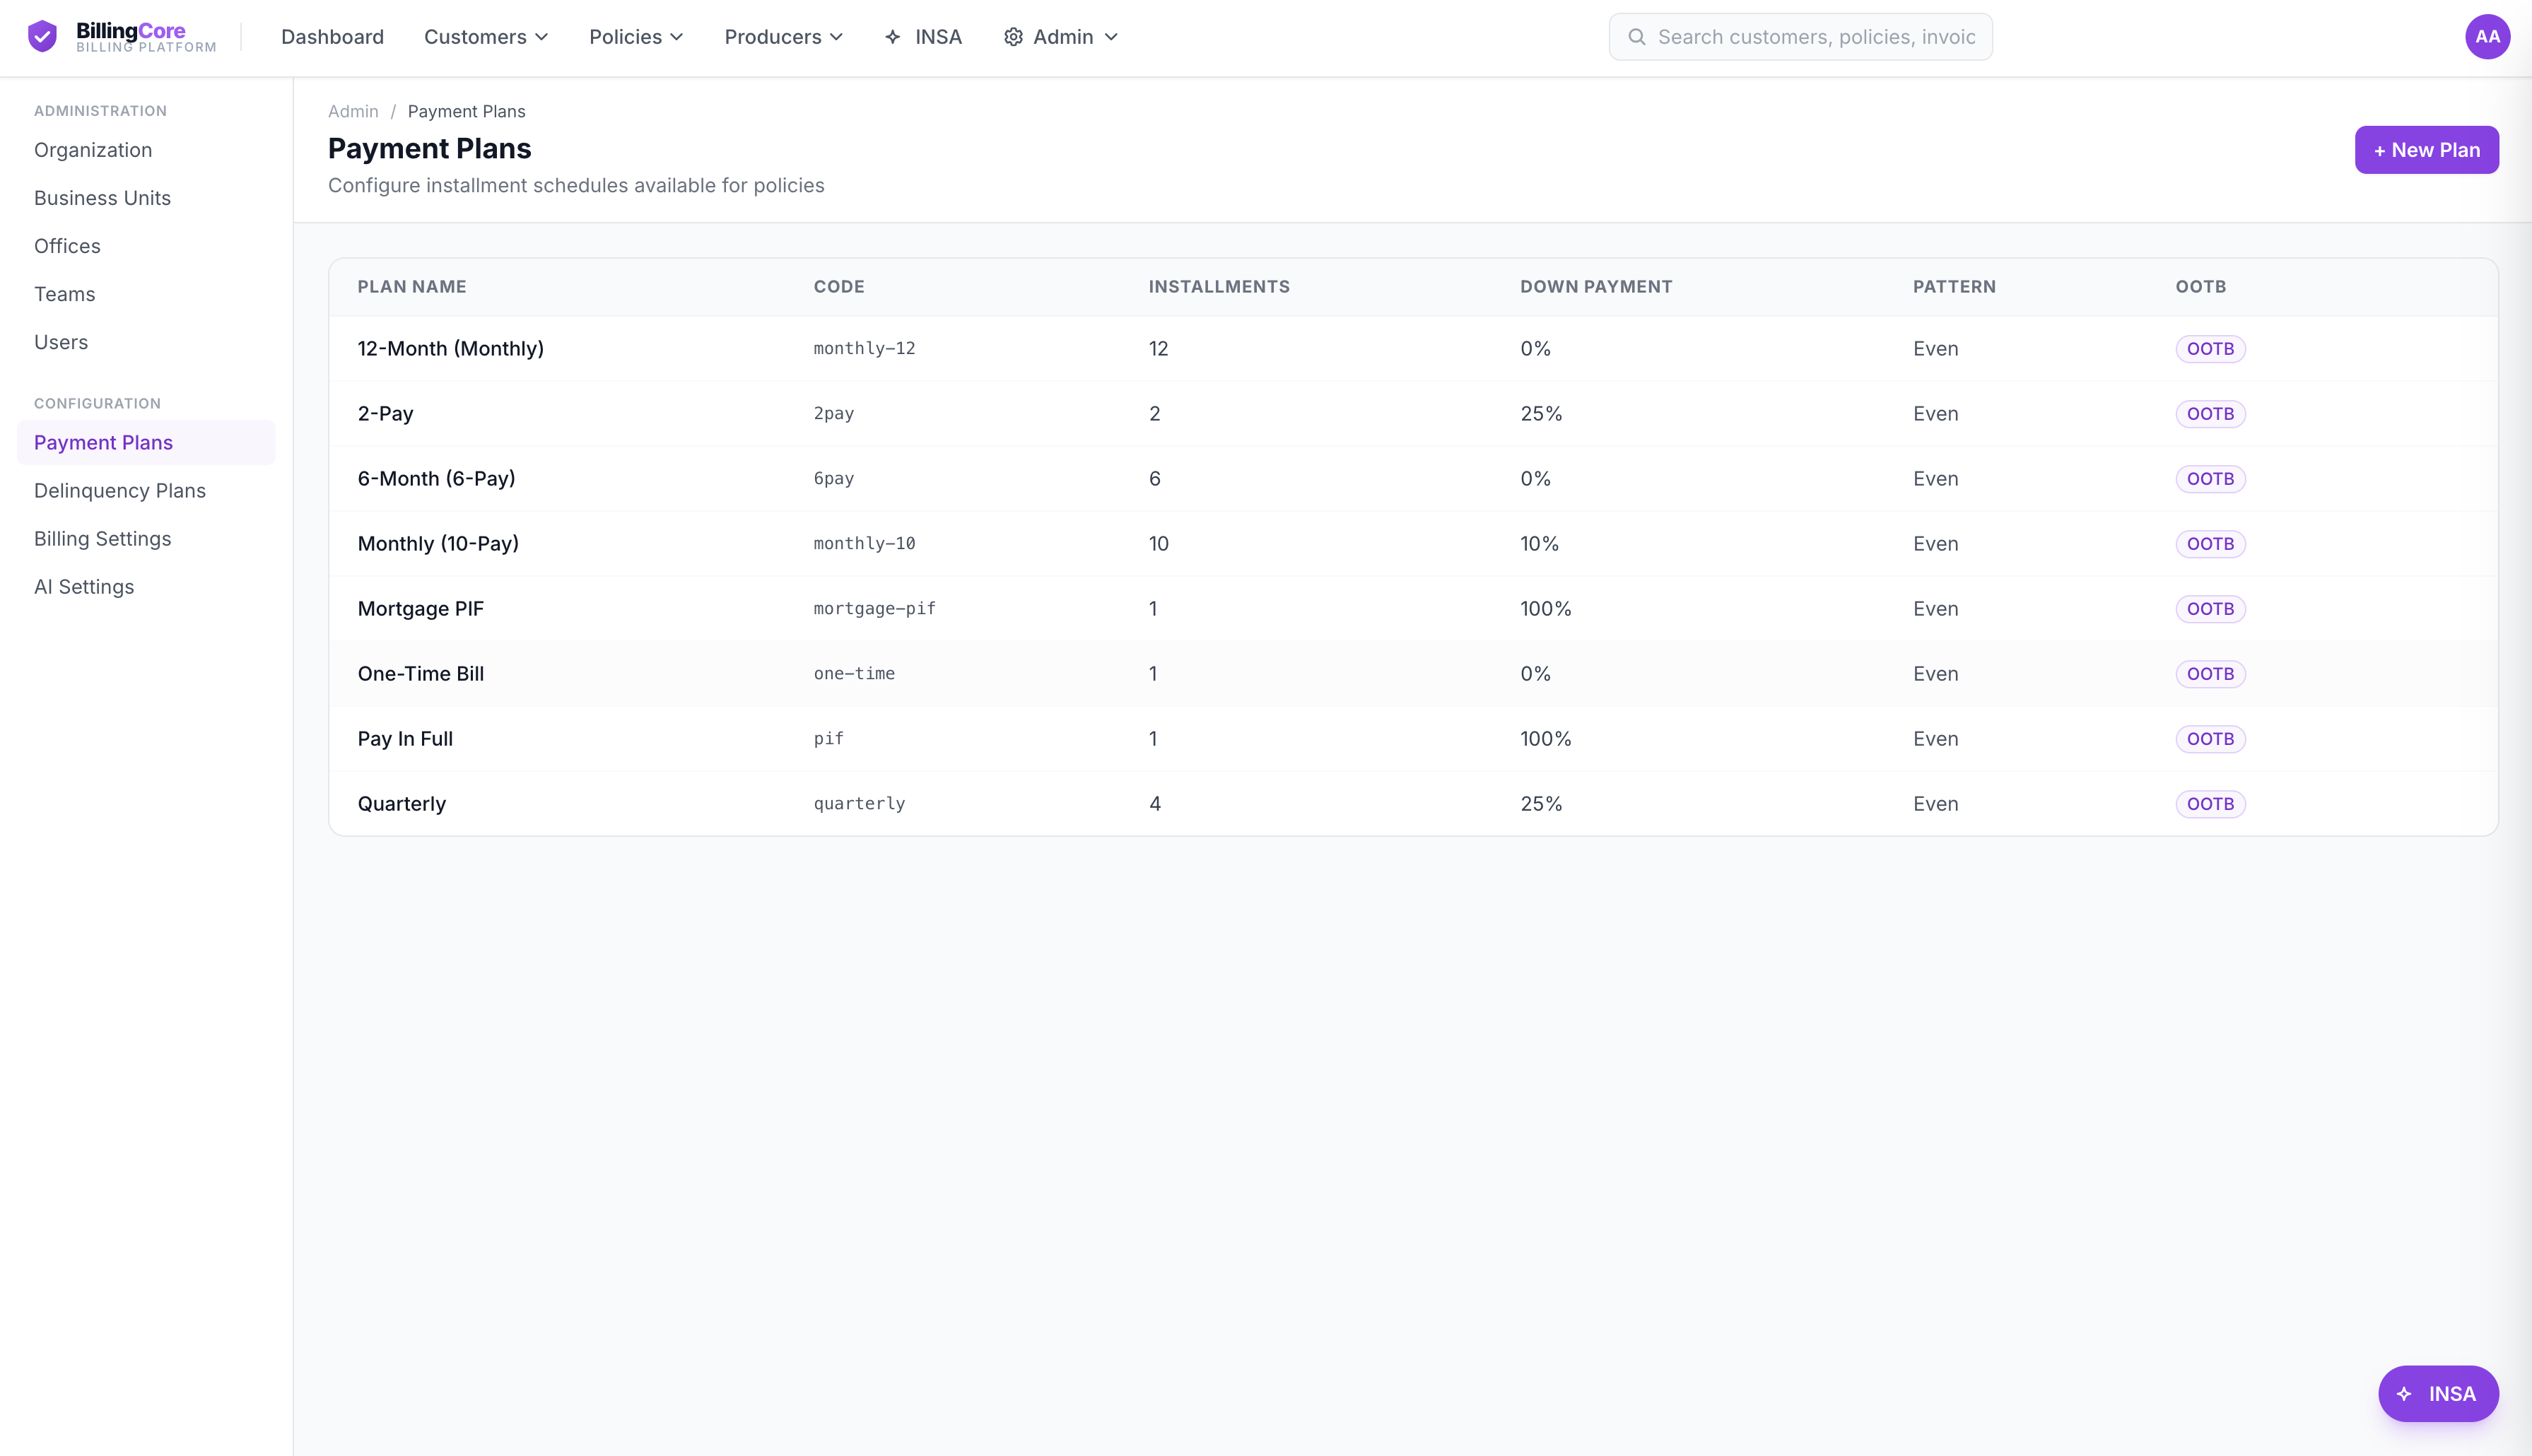Click the Down Payment column header

1596,286
